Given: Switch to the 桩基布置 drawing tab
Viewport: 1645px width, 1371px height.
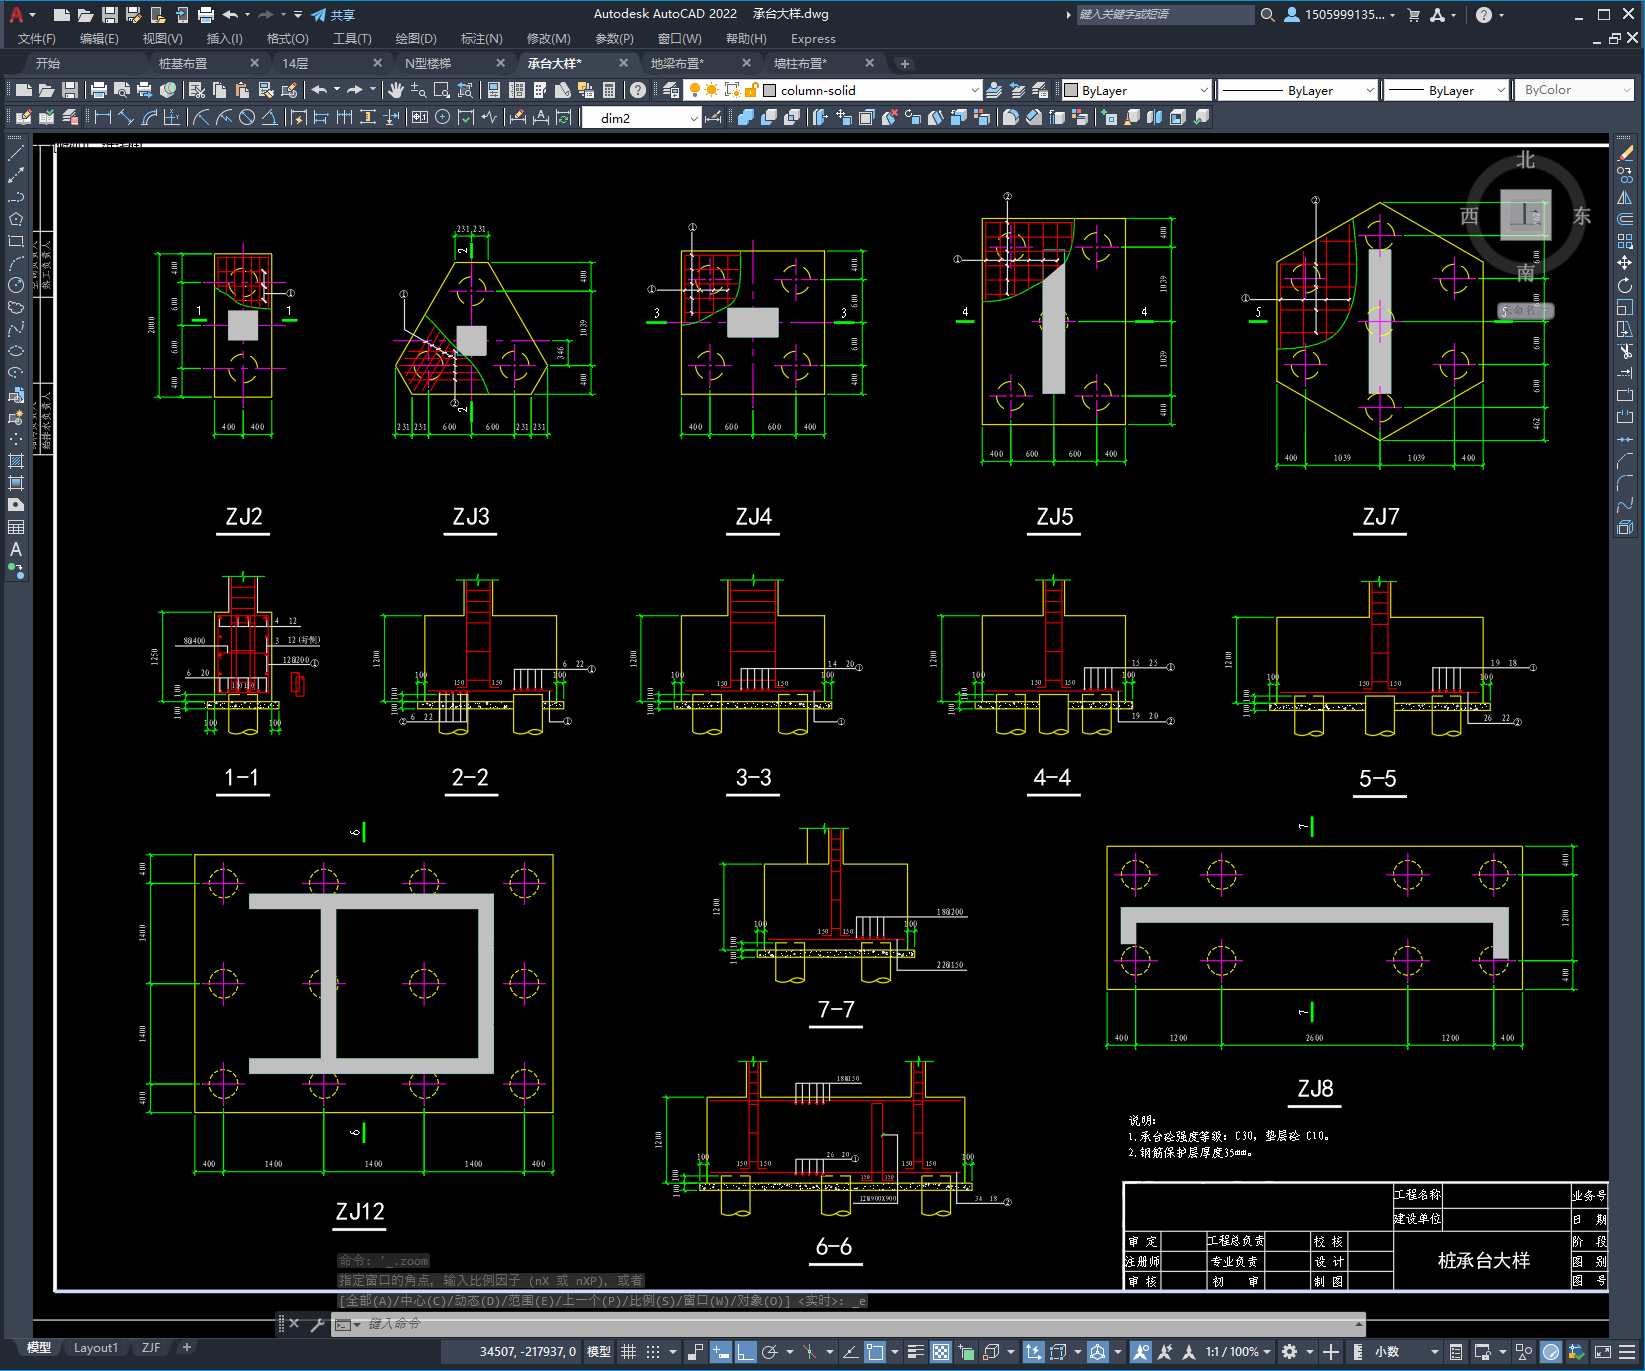Looking at the screenshot, I should pos(183,63).
